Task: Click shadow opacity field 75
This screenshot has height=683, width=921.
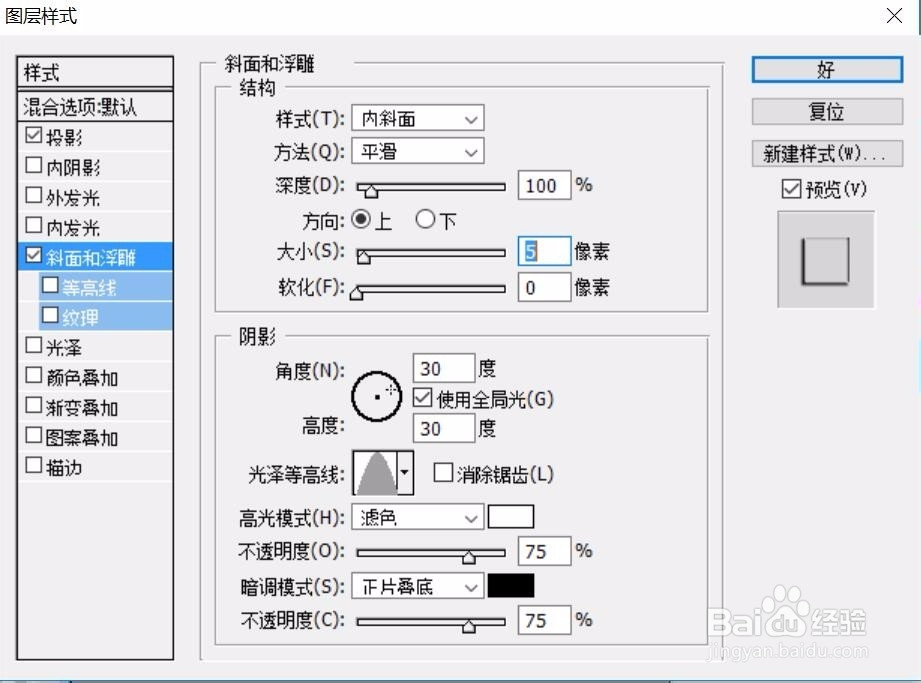Action: point(544,620)
